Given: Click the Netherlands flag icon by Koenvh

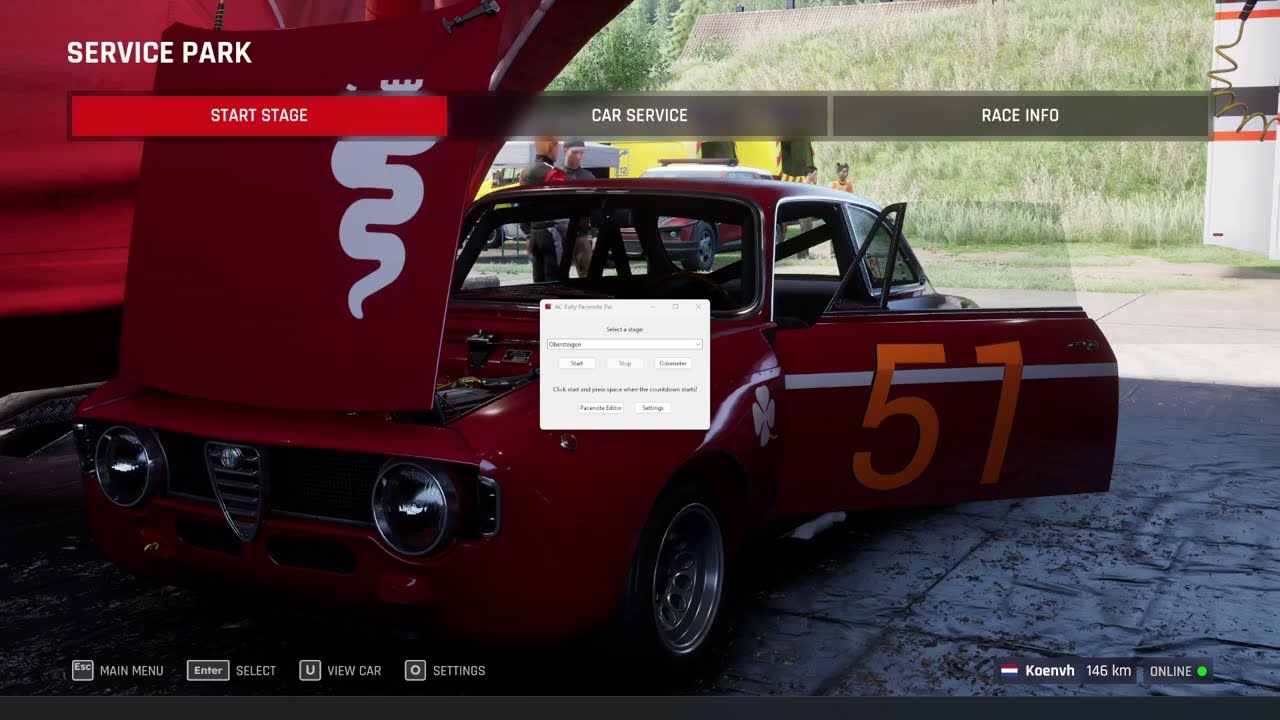Looking at the screenshot, I should (x=1010, y=670).
